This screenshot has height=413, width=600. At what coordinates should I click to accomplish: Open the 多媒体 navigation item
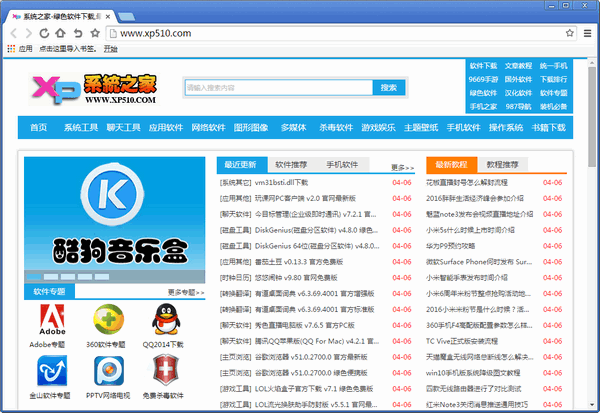293,127
